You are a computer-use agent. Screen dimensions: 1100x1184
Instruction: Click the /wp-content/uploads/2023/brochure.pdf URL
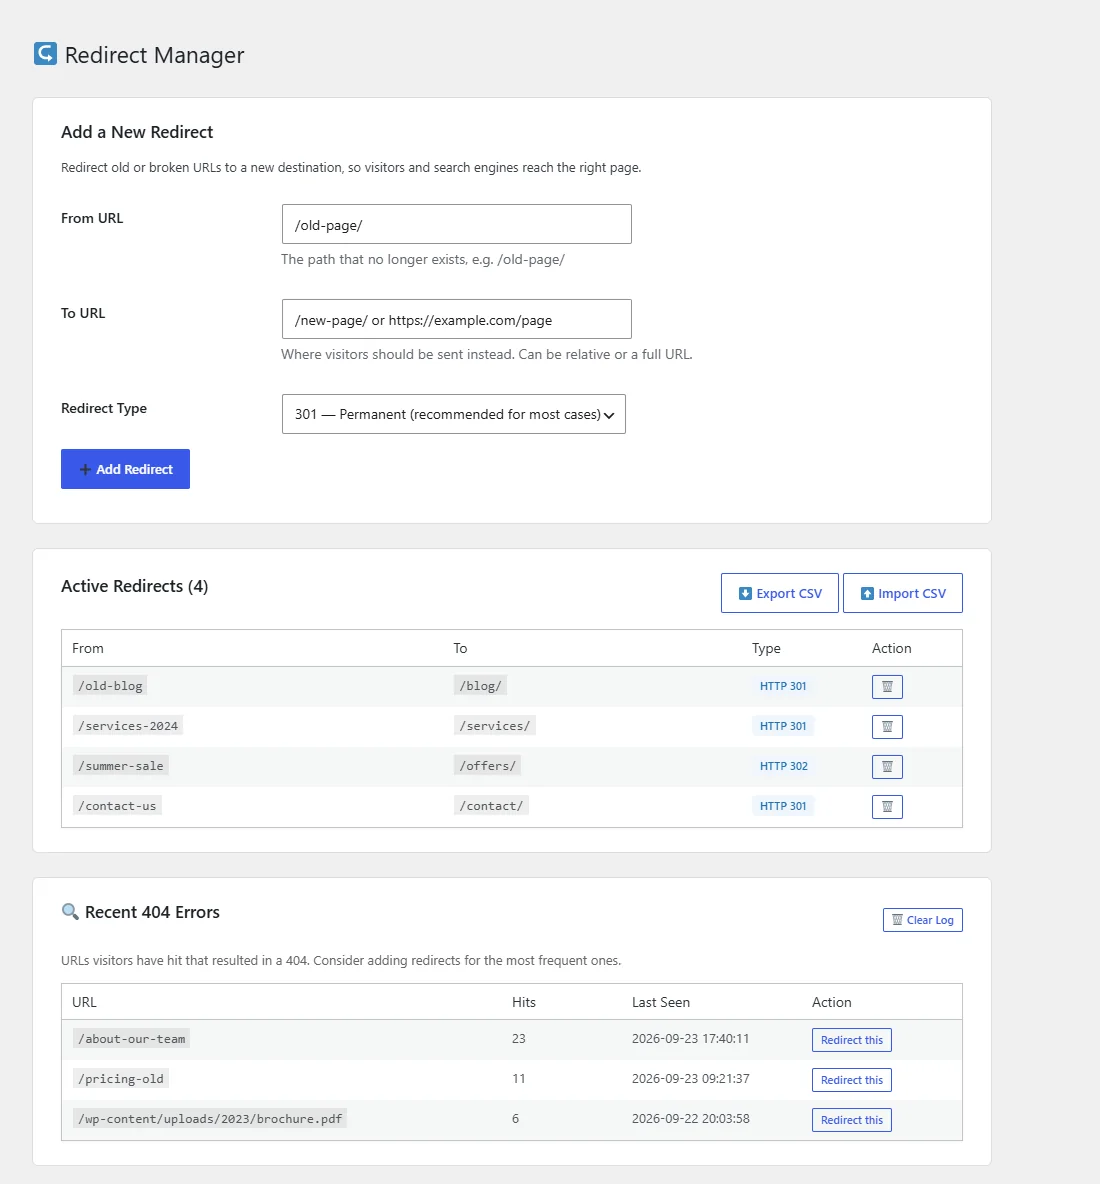pyautogui.click(x=210, y=1118)
